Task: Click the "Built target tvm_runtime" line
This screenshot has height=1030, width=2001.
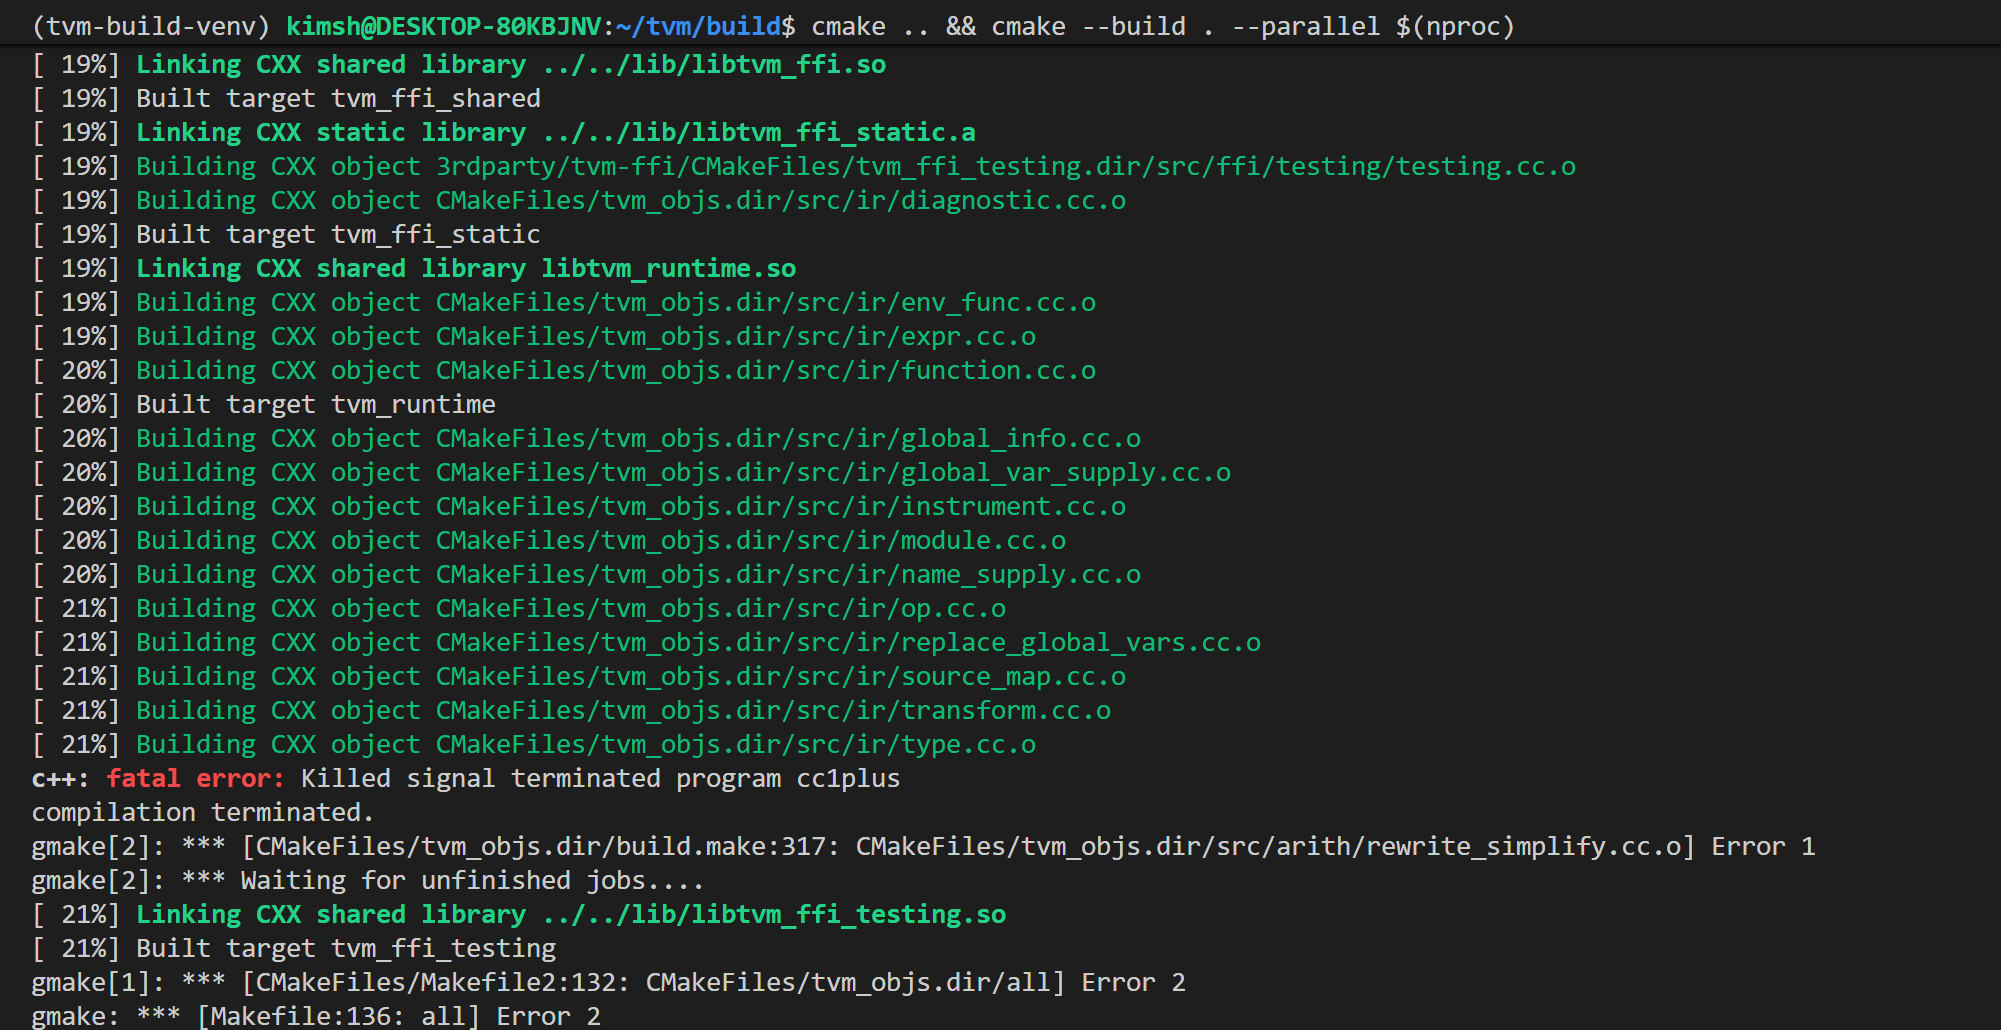Action: [x=315, y=405]
